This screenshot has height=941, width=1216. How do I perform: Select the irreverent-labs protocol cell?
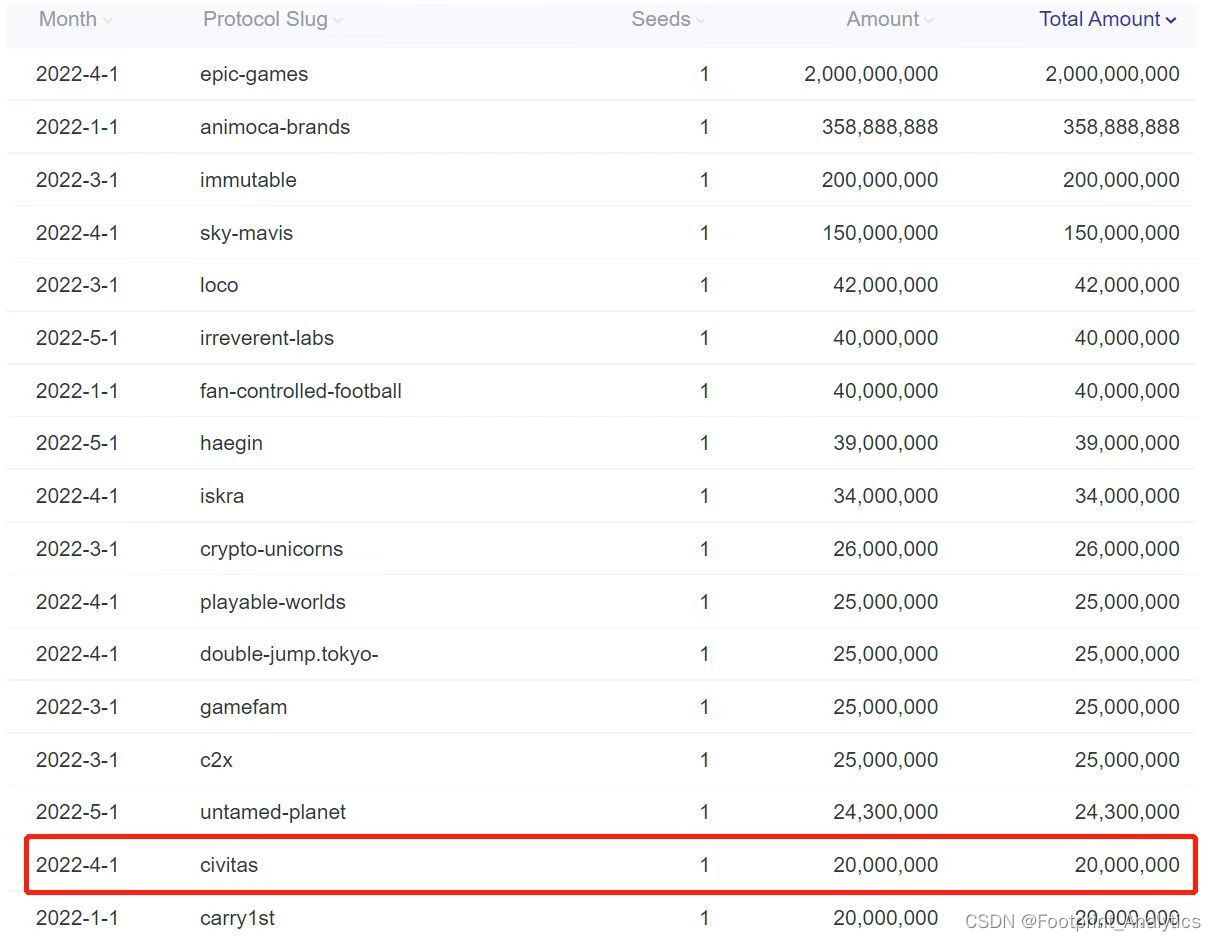(267, 338)
